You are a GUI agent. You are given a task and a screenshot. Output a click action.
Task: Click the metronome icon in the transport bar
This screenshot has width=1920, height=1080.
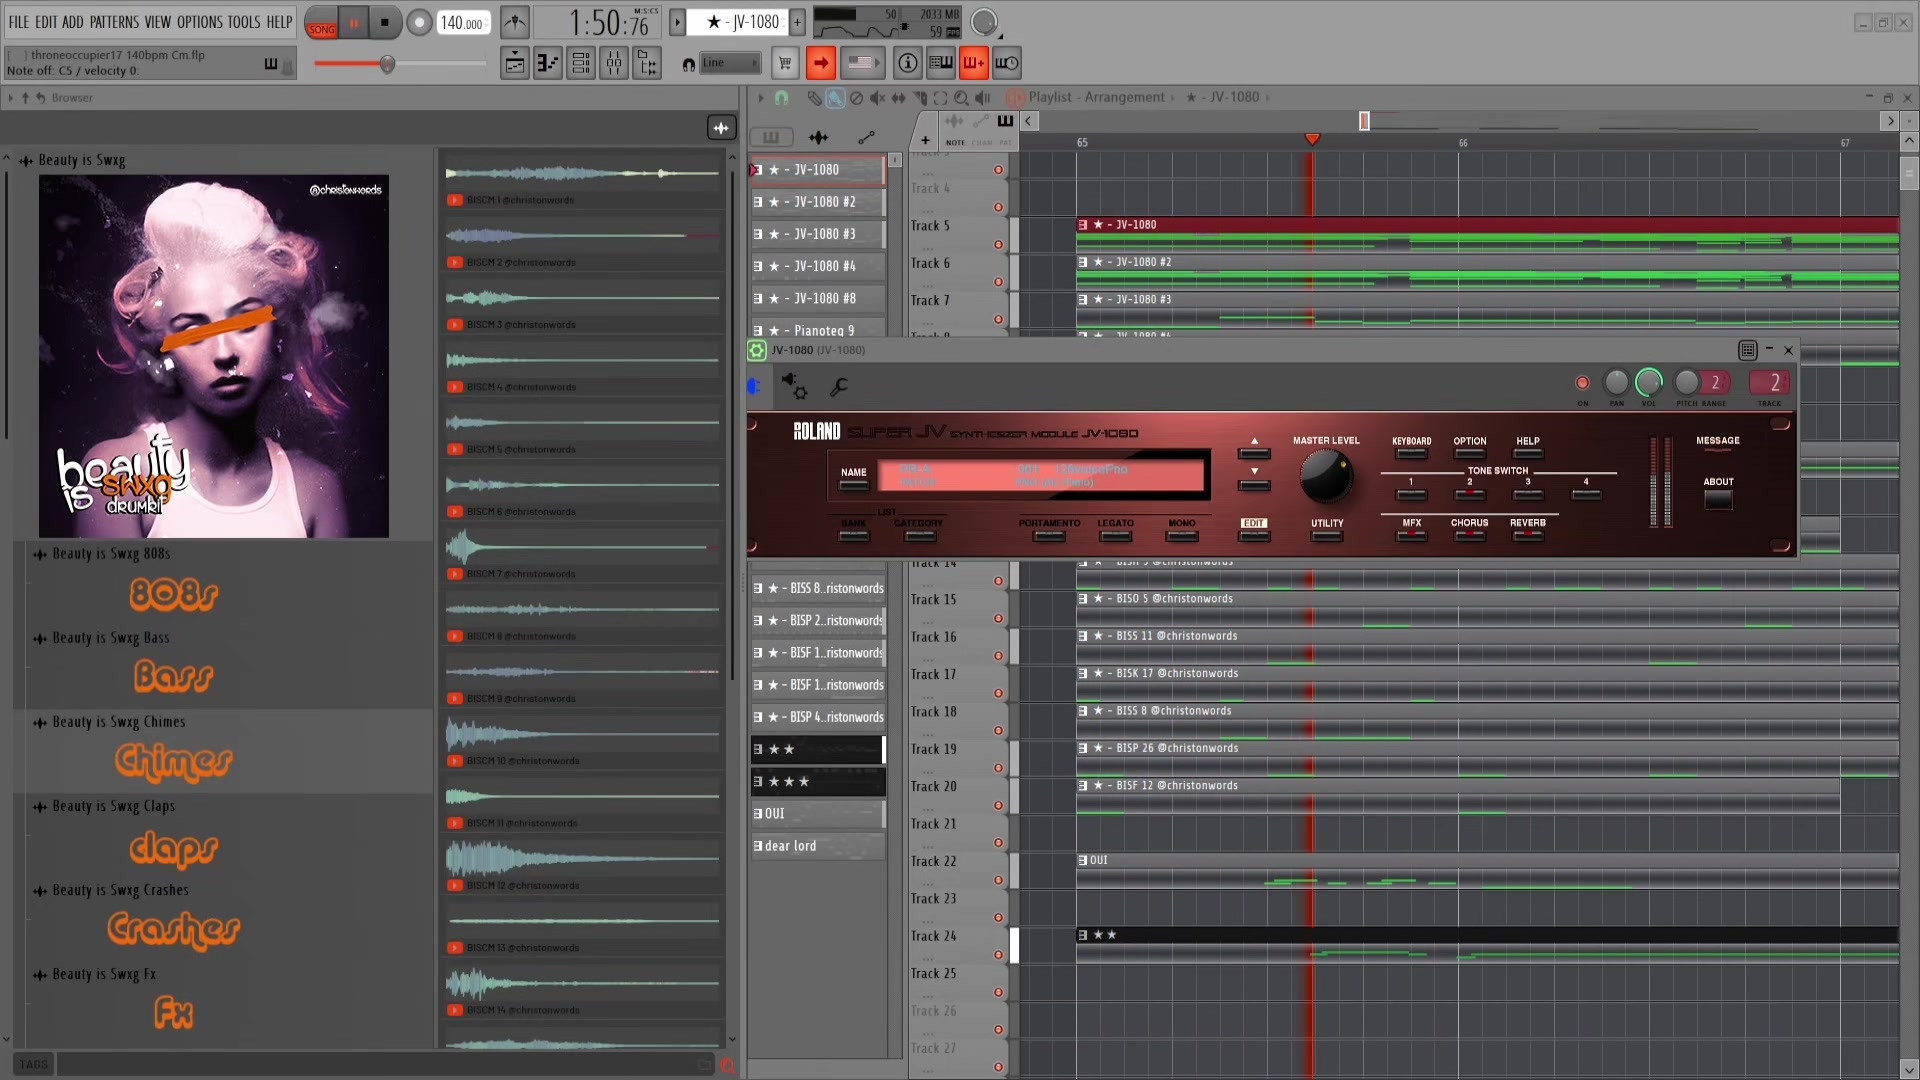pyautogui.click(x=515, y=22)
